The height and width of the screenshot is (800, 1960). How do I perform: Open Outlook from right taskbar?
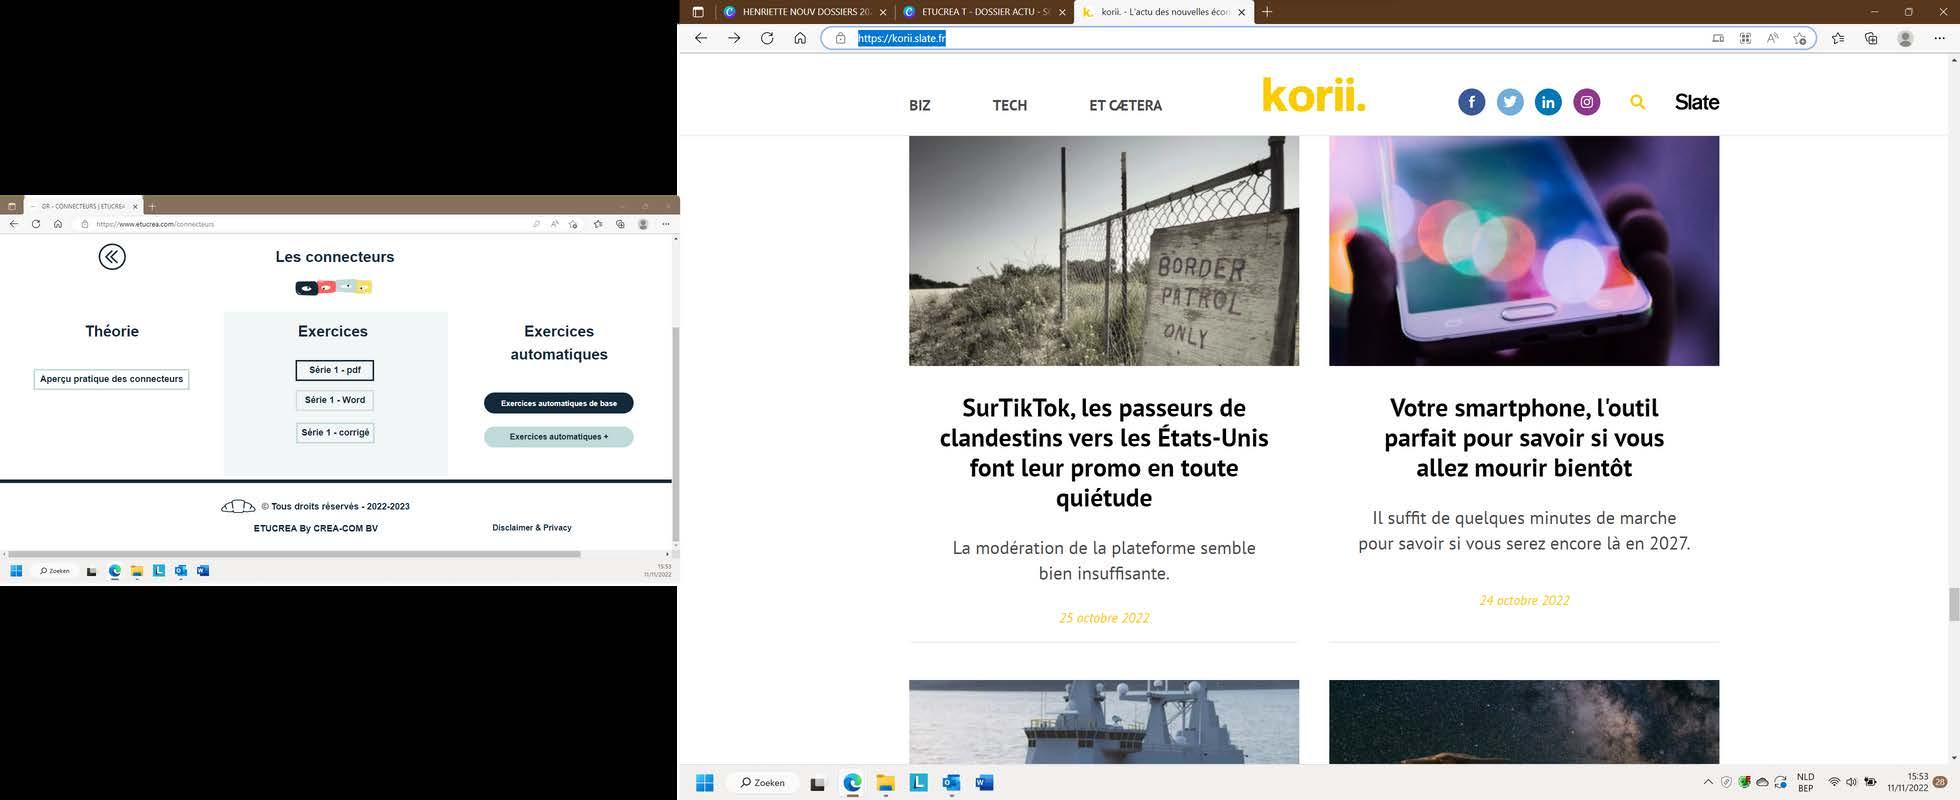pos(951,783)
